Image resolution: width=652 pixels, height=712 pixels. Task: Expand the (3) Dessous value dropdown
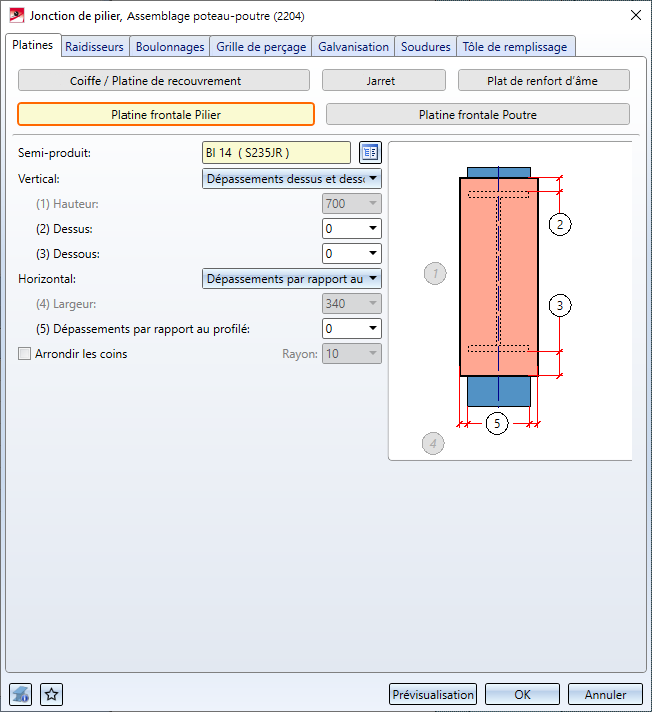pyautogui.click(x=352, y=254)
